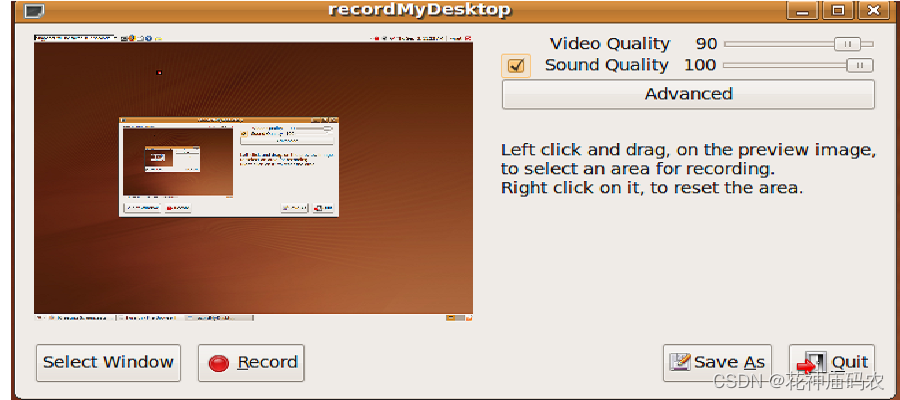This screenshot has width=900, height=400.
Task: Close the recordMyDesktop window
Action: pyautogui.click(x=874, y=10)
